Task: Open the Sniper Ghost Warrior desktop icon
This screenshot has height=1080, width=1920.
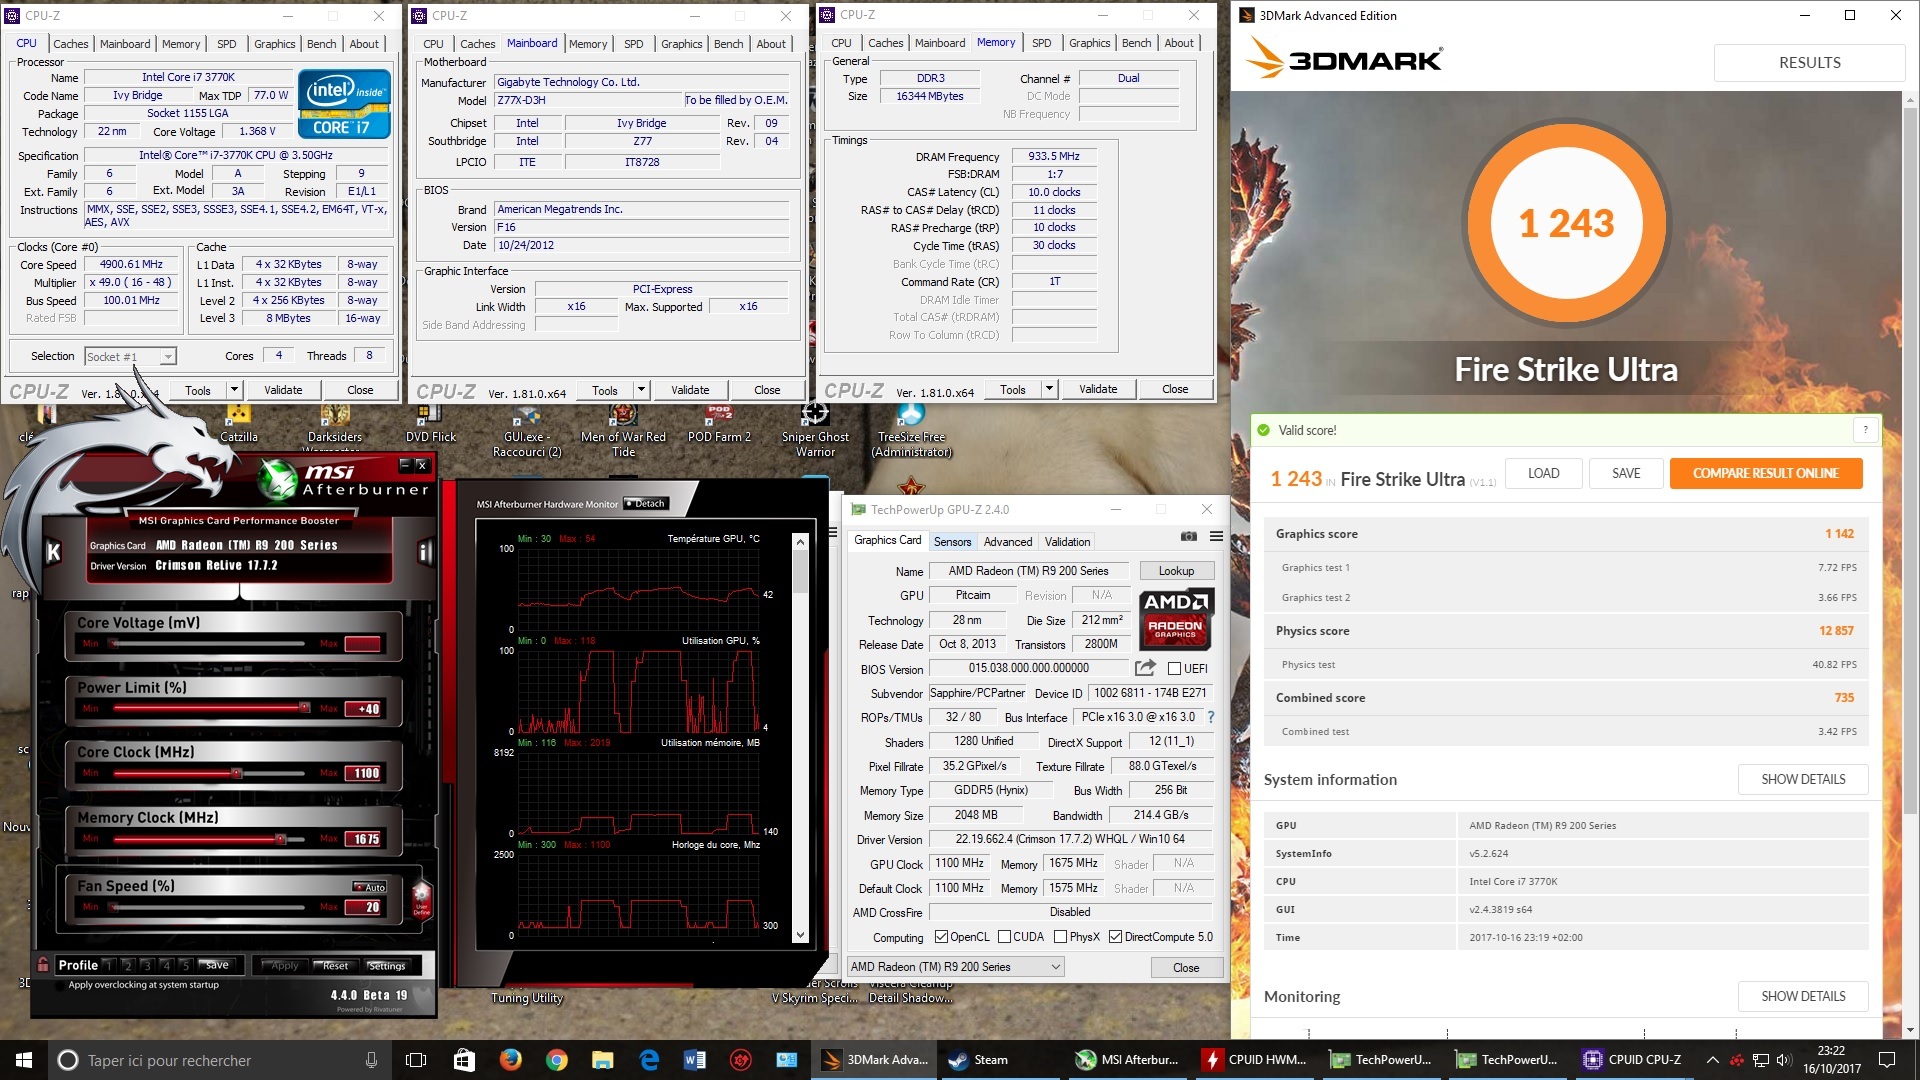Action: 815,430
